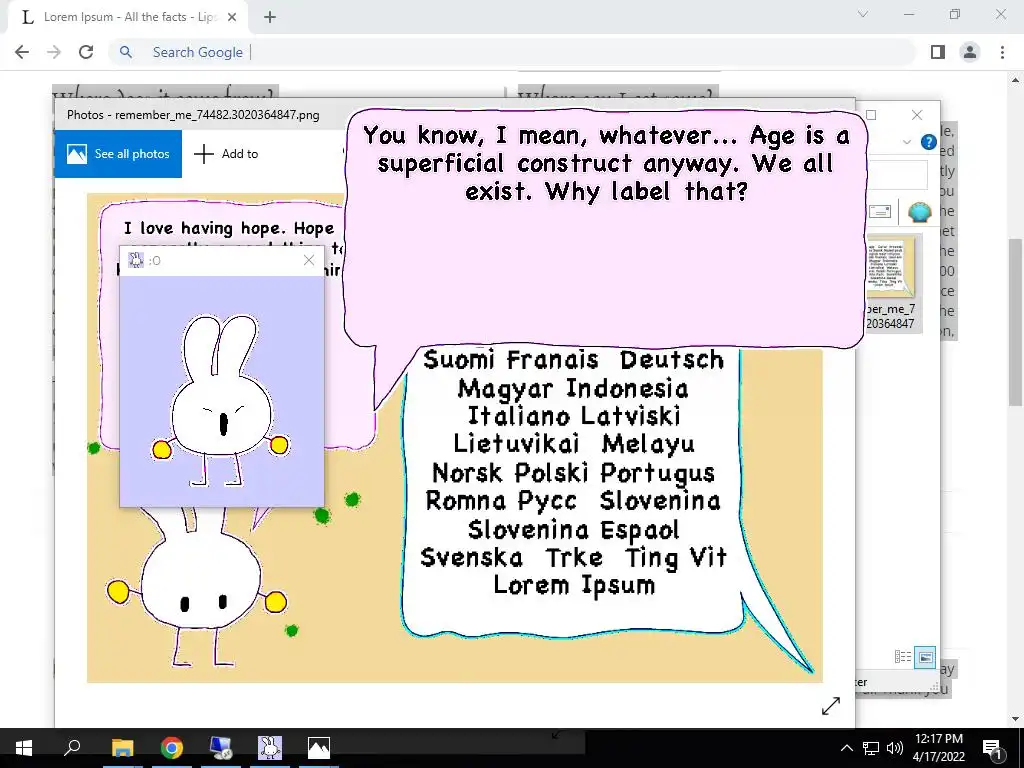This screenshot has height=768, width=1024.
Task: Close the Lorem Ipsum tab
Action: pos(232,17)
